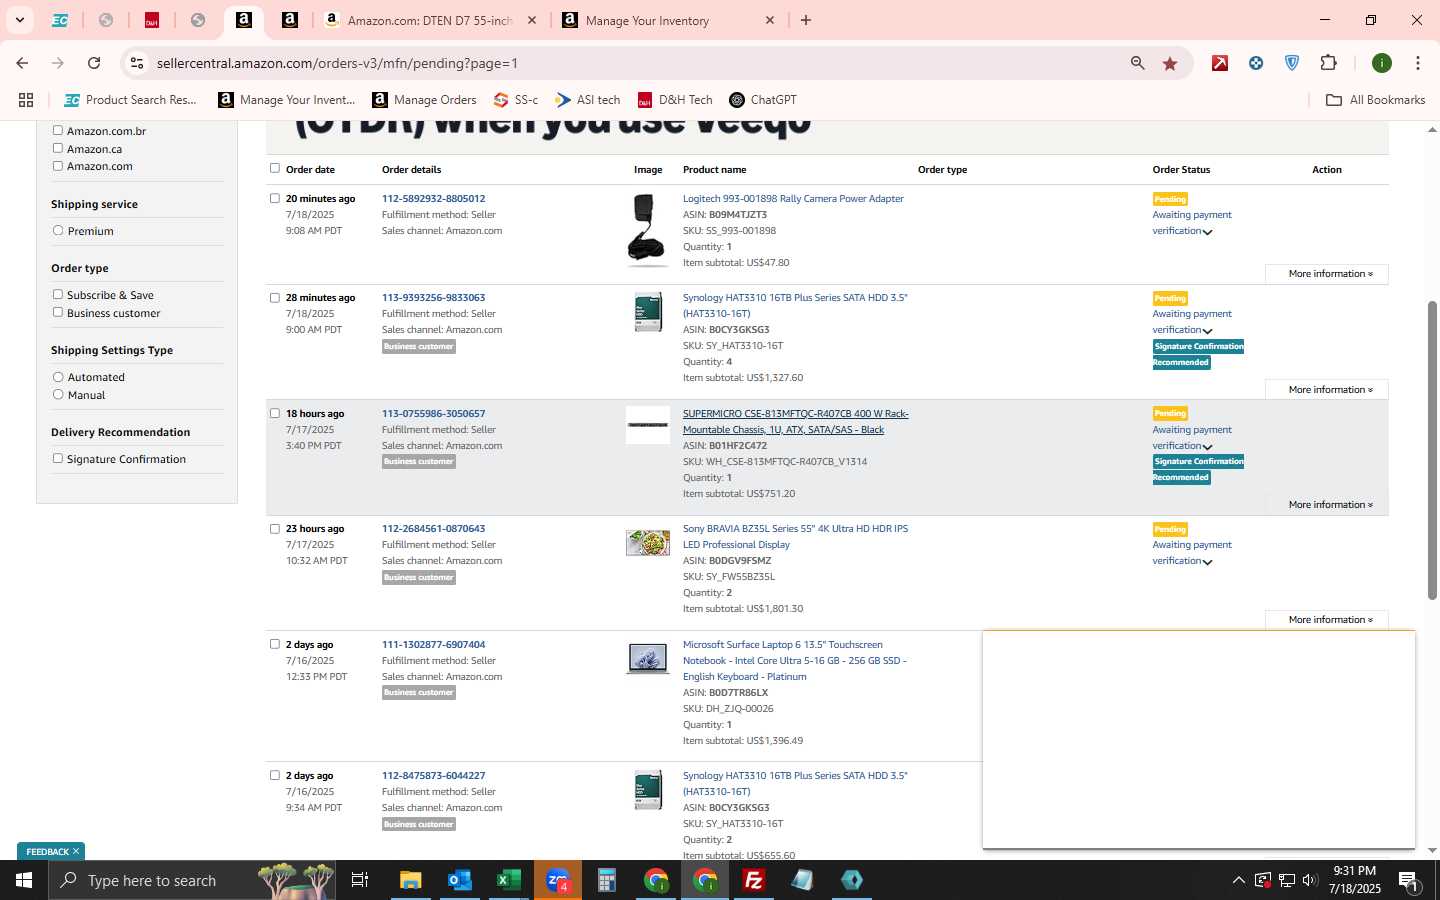Screen dimensions: 1440x900
Task: Select Manual shipping settings type
Action: click(x=58, y=394)
